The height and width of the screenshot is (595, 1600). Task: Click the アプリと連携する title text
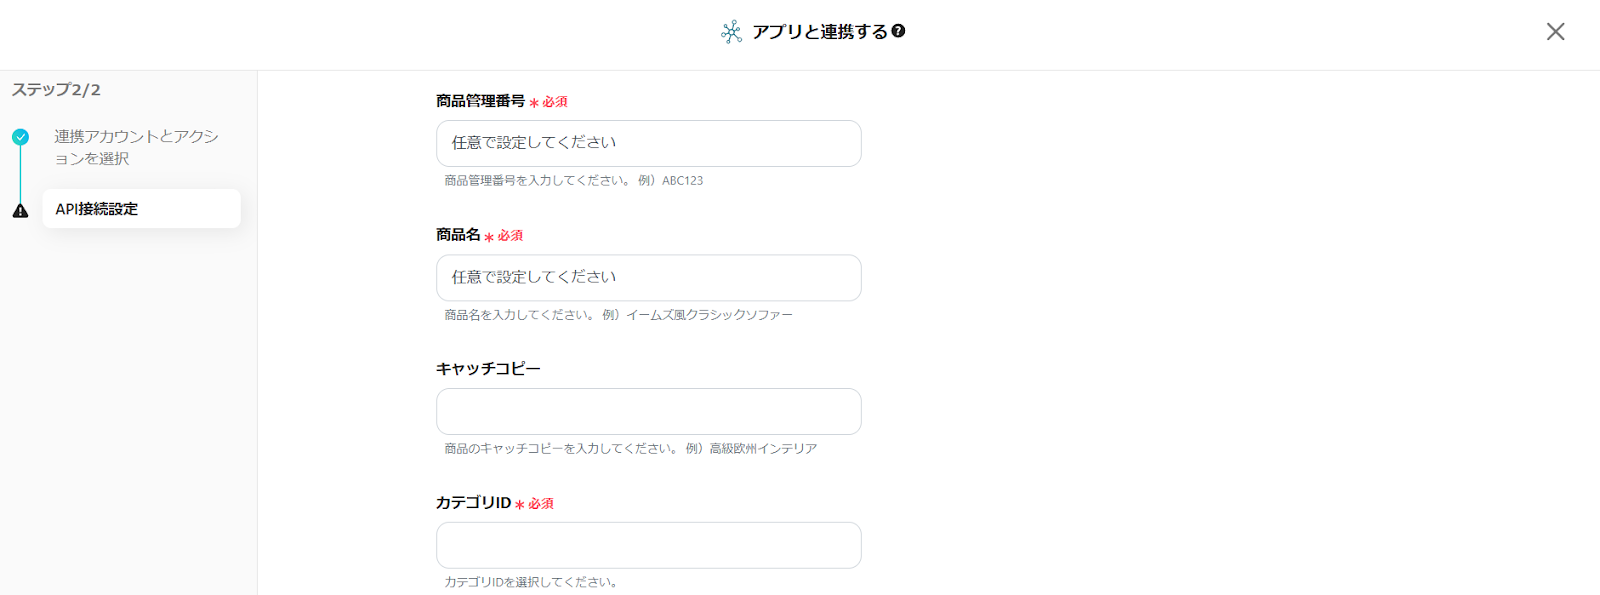(819, 32)
